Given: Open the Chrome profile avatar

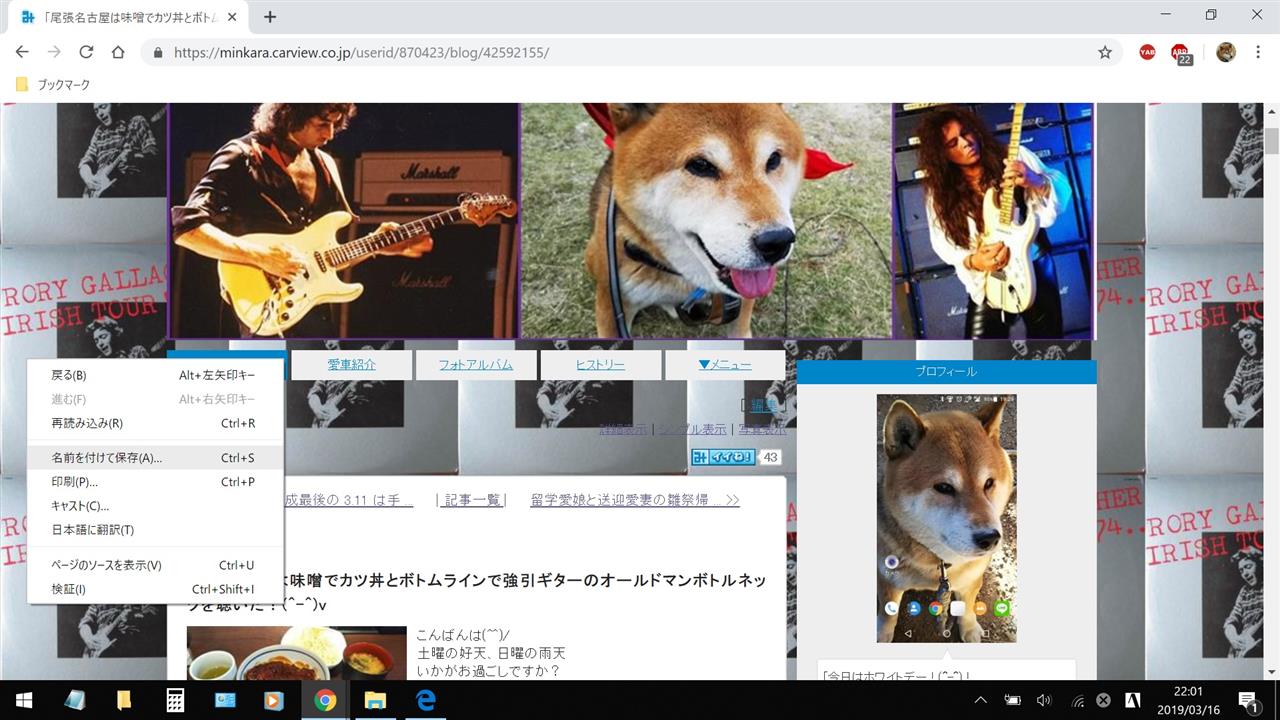Looking at the screenshot, I should [1226, 52].
